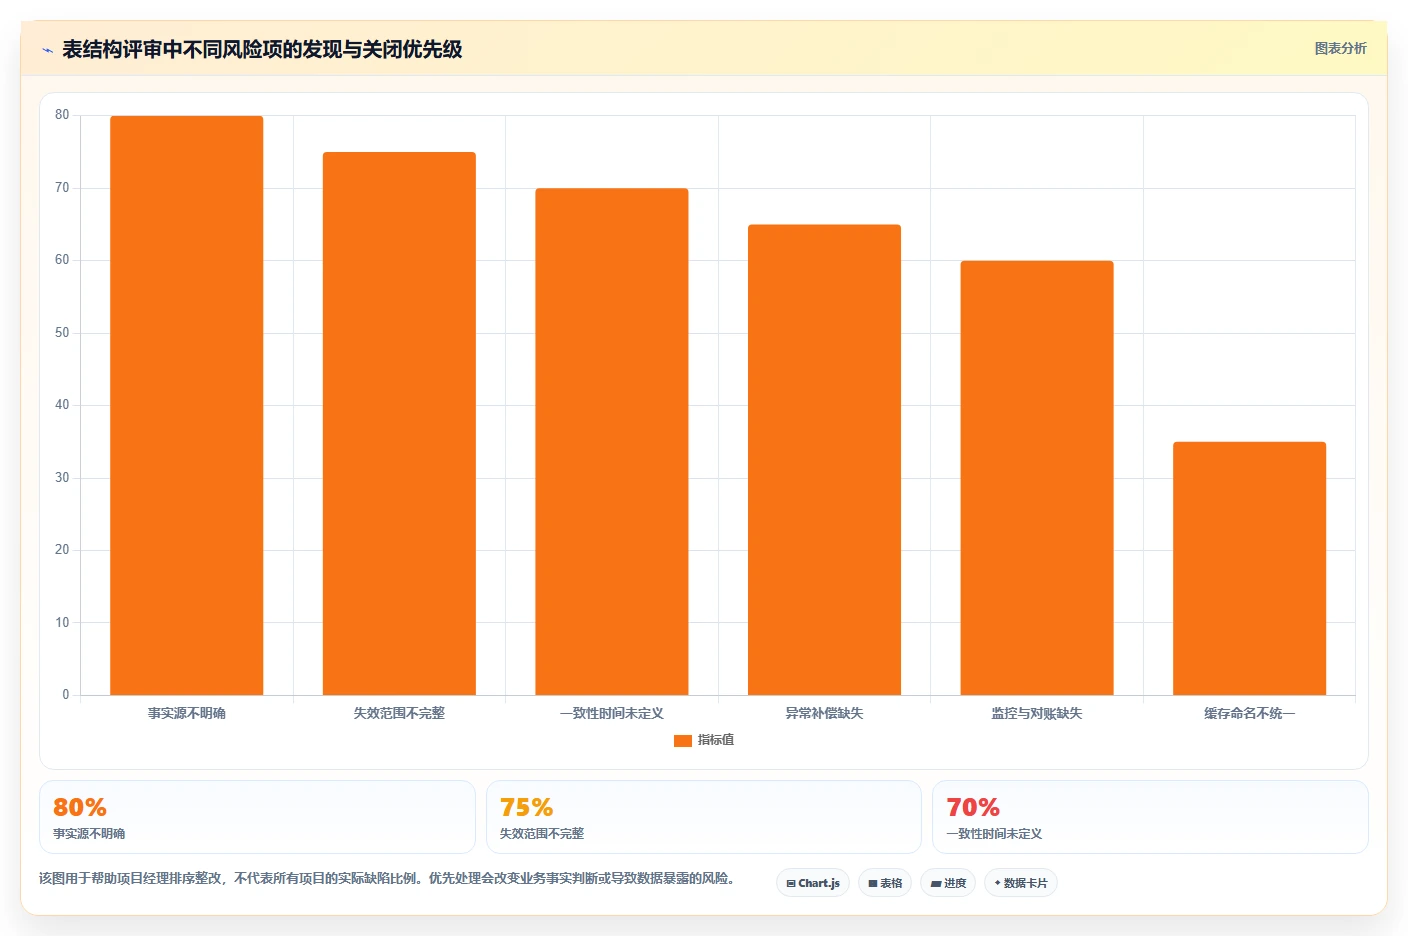Click the 图表分析 label
1408x936 pixels.
1340,48
